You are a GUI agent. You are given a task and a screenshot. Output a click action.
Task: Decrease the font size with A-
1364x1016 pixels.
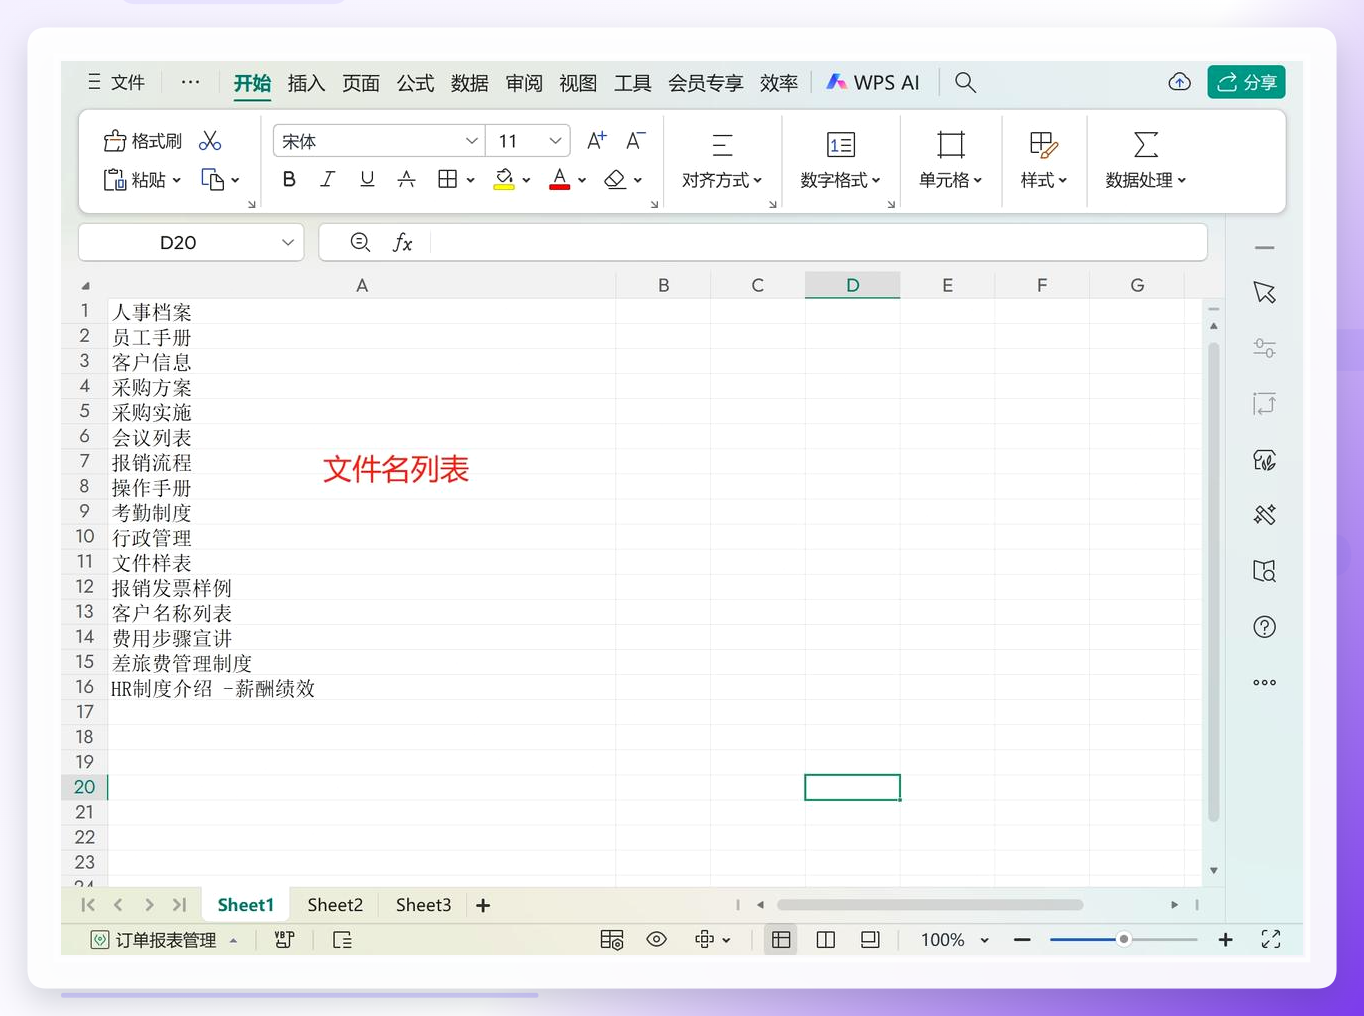pyautogui.click(x=635, y=141)
